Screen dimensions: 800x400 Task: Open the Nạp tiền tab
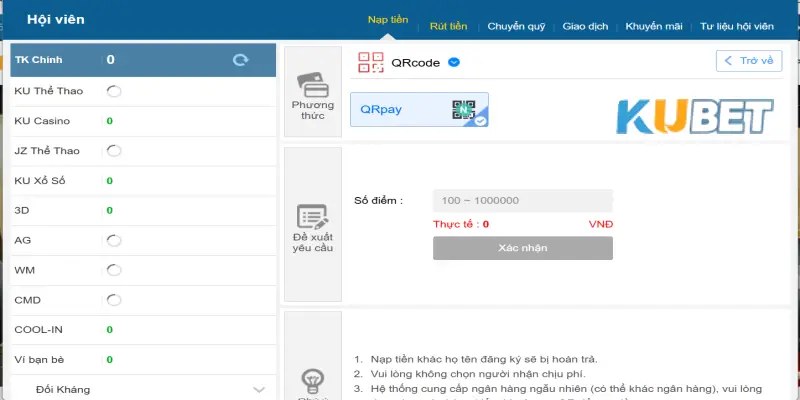tap(388, 20)
